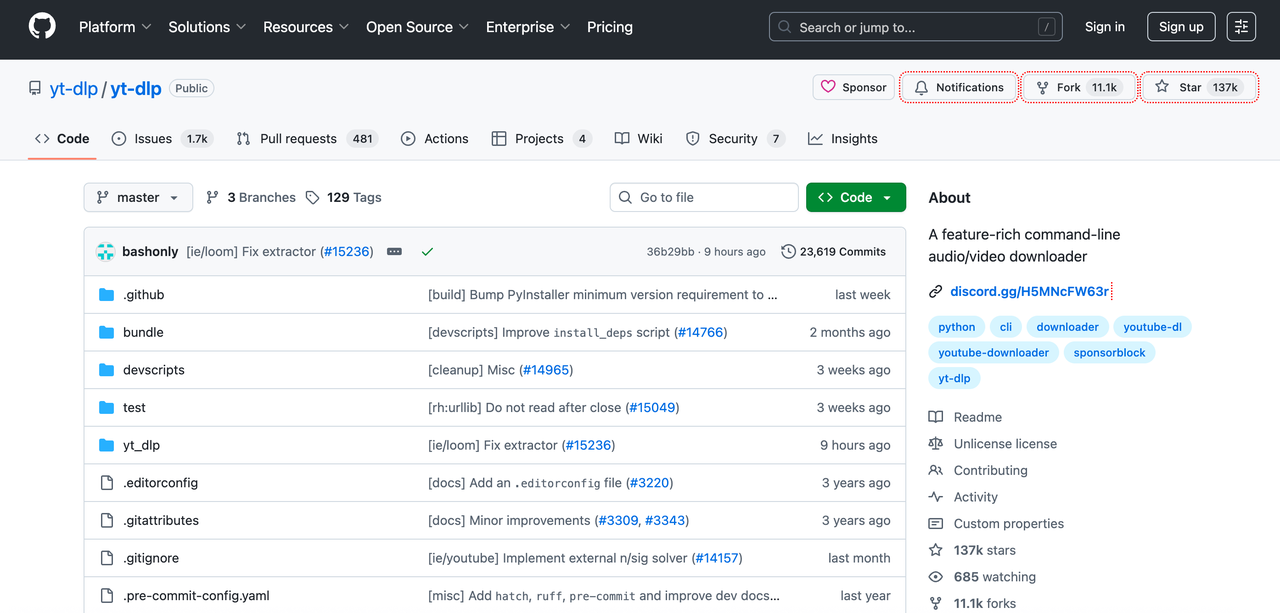Click the commit status green checkmark

click(427, 252)
